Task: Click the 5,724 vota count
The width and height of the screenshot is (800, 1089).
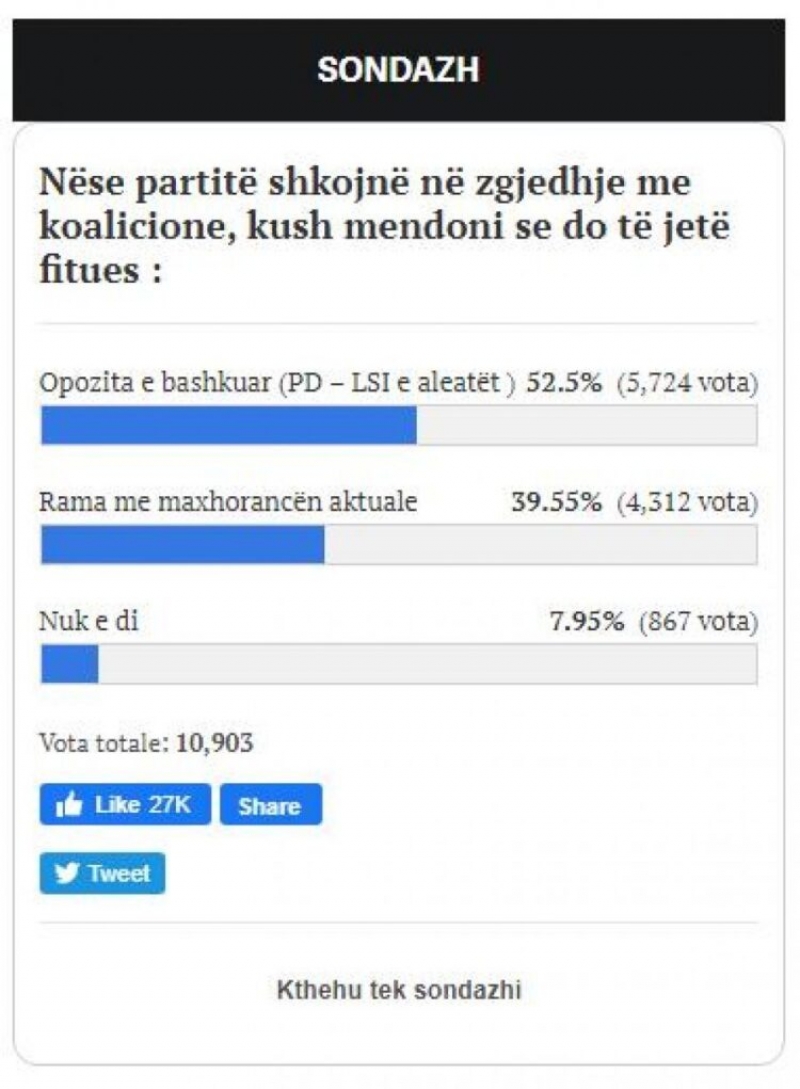Action: point(688,383)
